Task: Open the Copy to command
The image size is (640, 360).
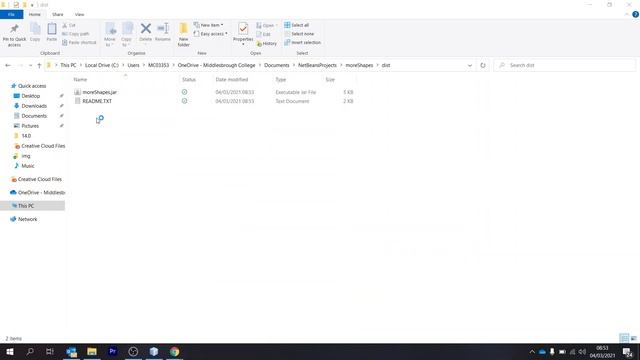Action: (127, 35)
